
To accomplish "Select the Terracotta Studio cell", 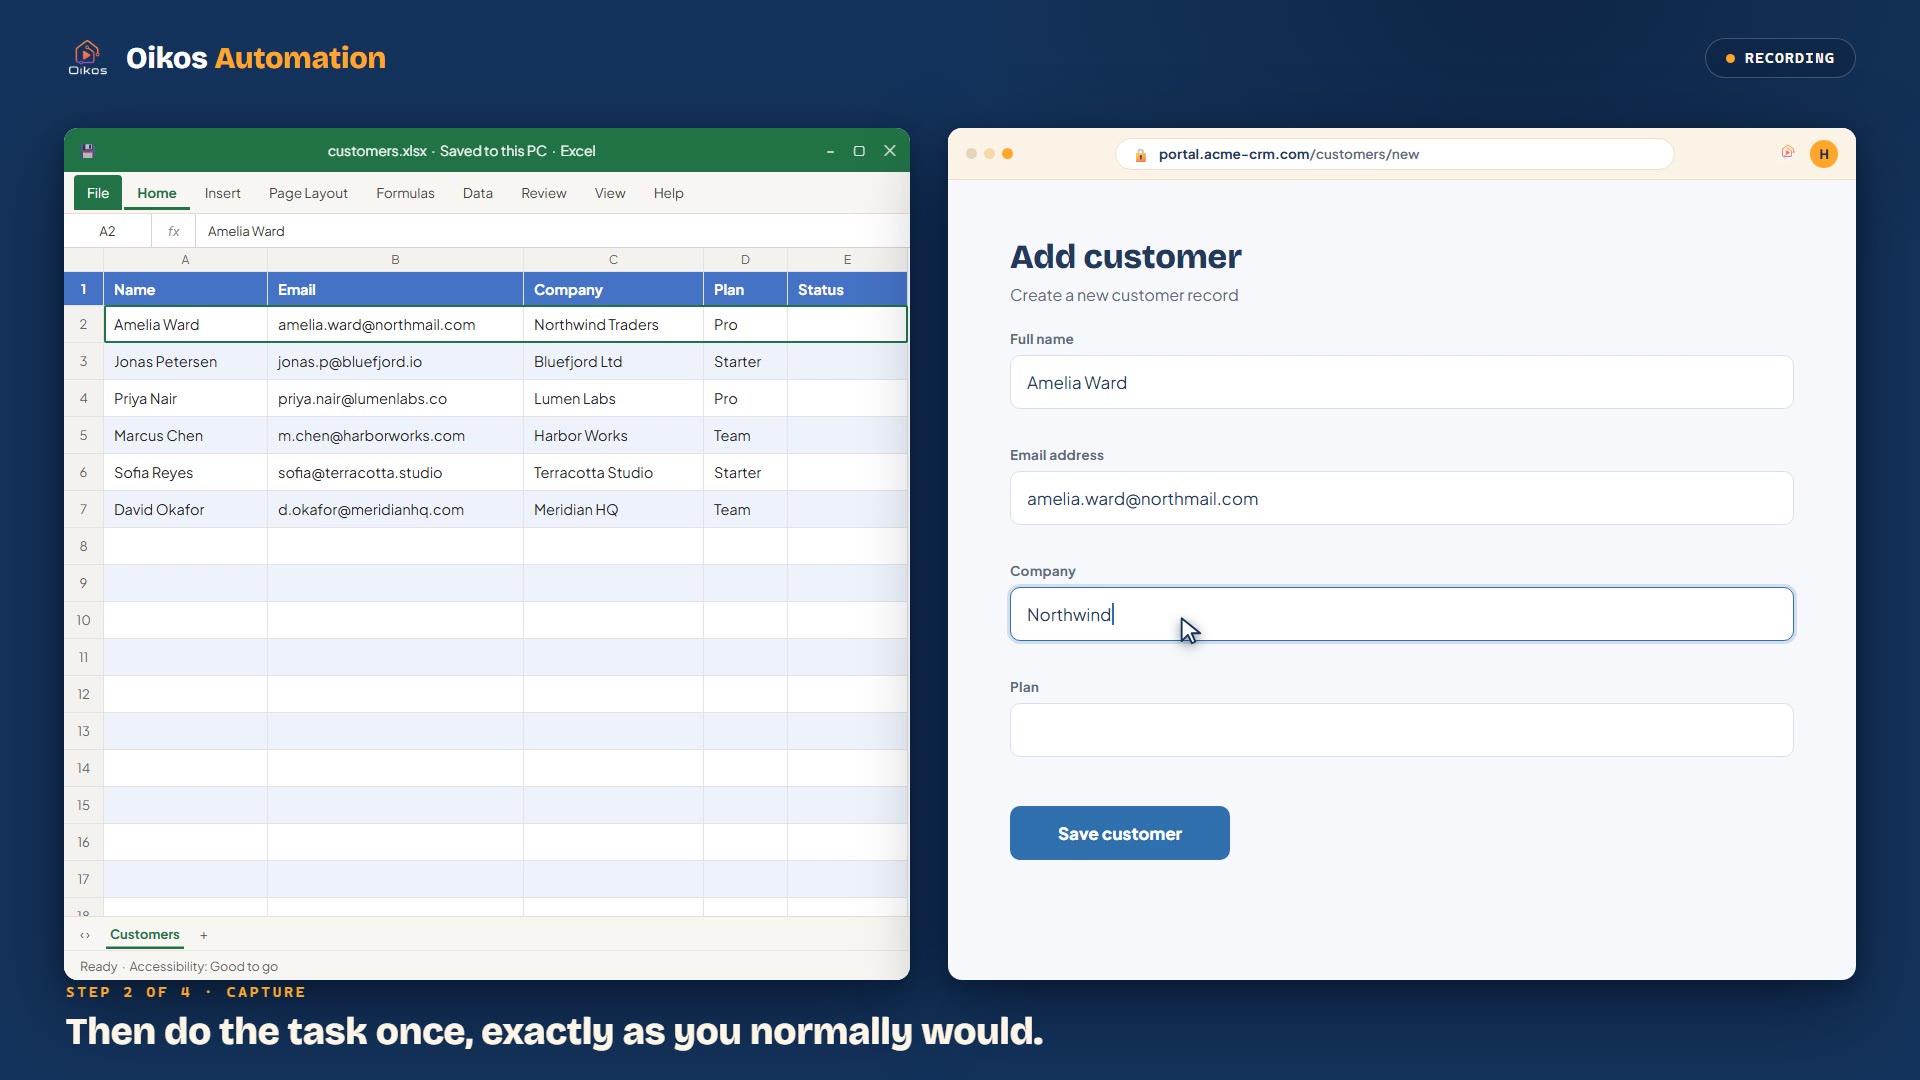I will (613, 472).
